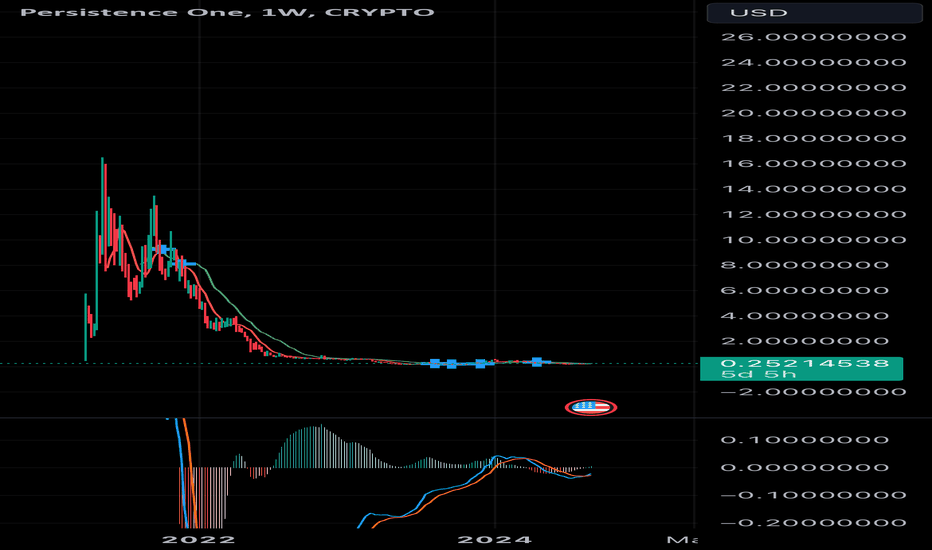932x550 pixels.
Task: Click the 20.00000000 price axis label
Action: pyautogui.click(x=814, y=113)
